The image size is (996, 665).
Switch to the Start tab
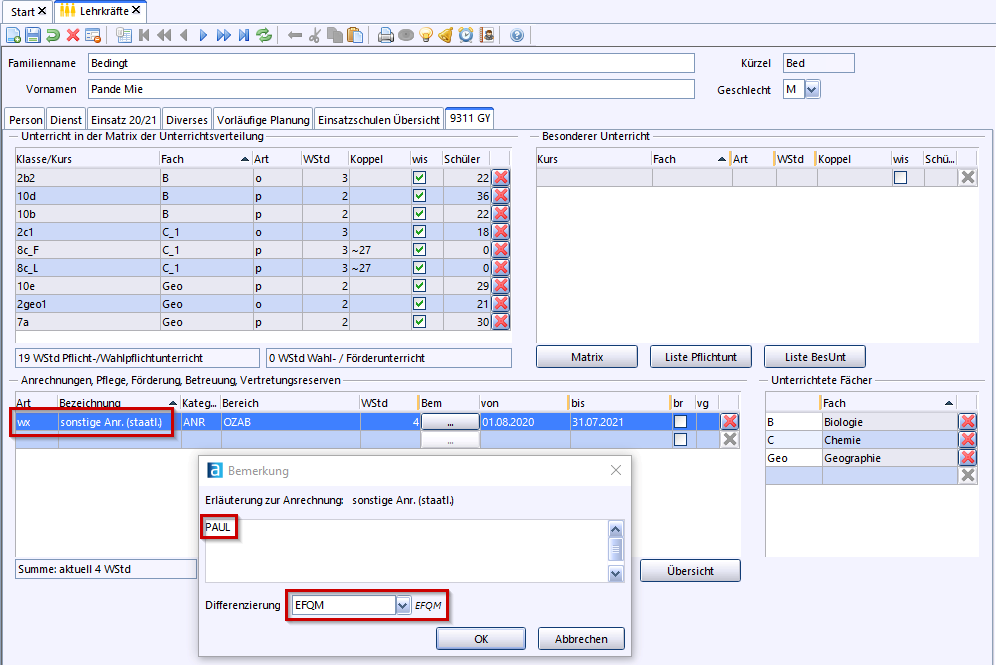click(23, 11)
